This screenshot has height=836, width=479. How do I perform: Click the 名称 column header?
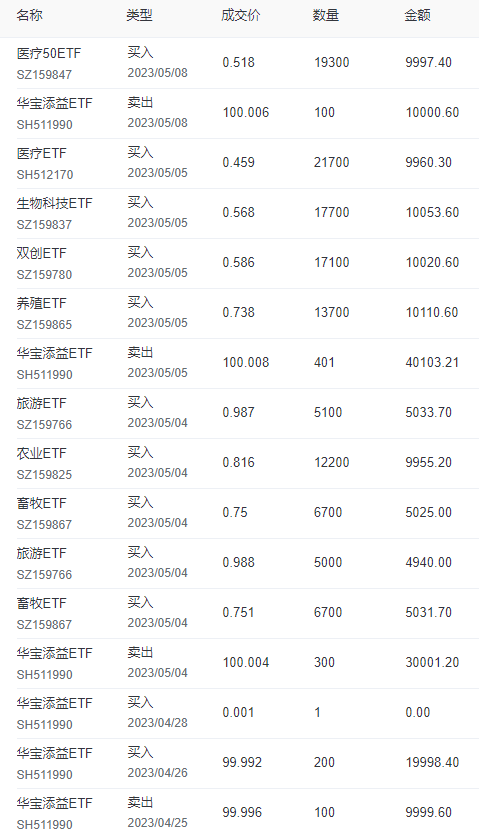click(x=29, y=15)
